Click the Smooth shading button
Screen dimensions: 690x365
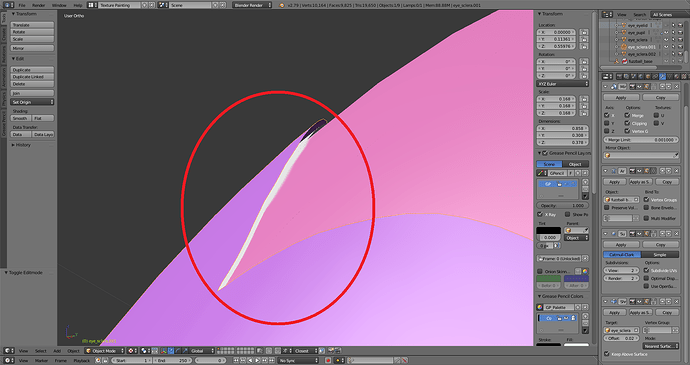21,118
